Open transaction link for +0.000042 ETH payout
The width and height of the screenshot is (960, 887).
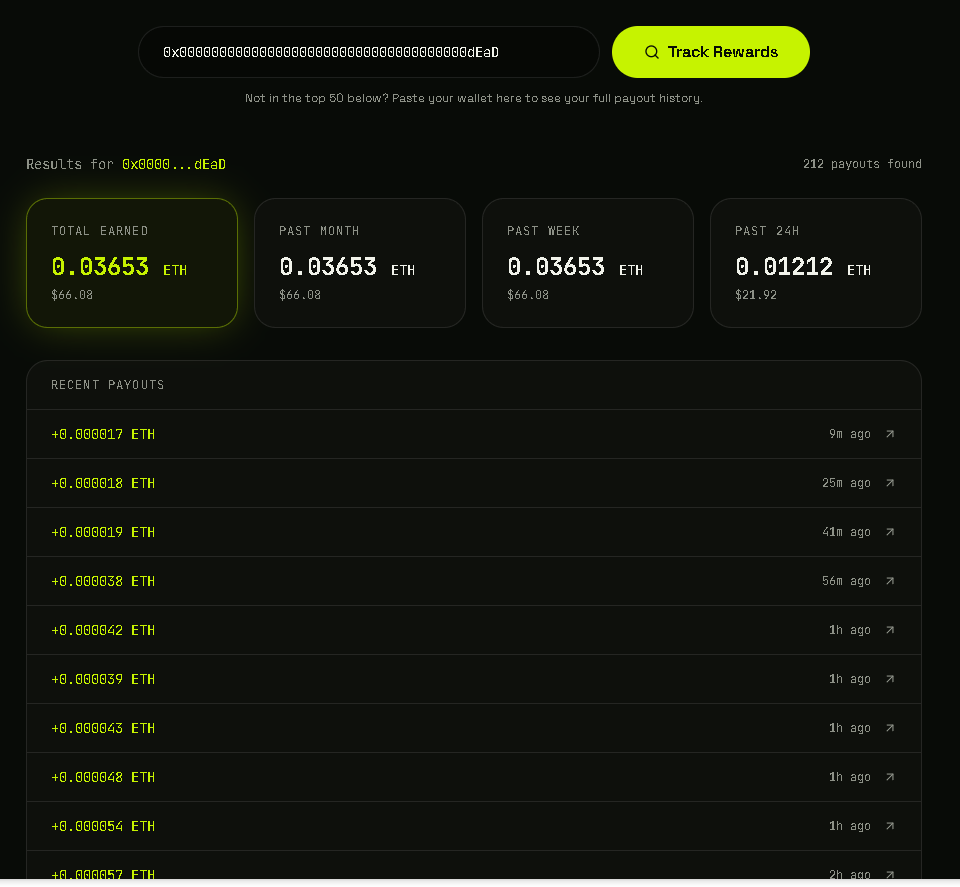point(890,630)
